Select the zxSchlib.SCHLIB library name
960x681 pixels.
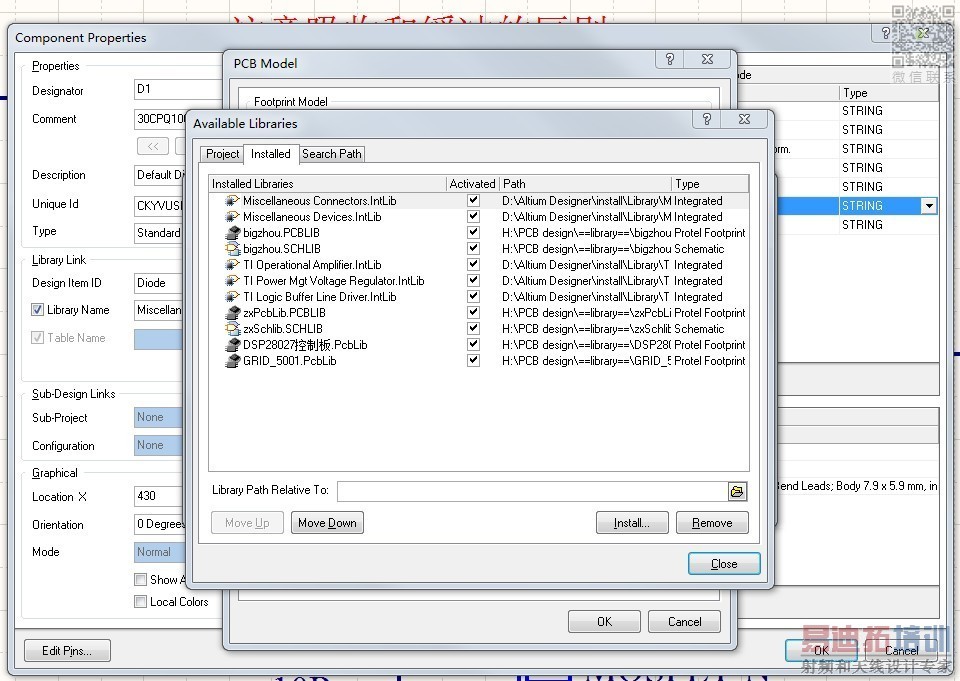pyautogui.click(x=283, y=329)
